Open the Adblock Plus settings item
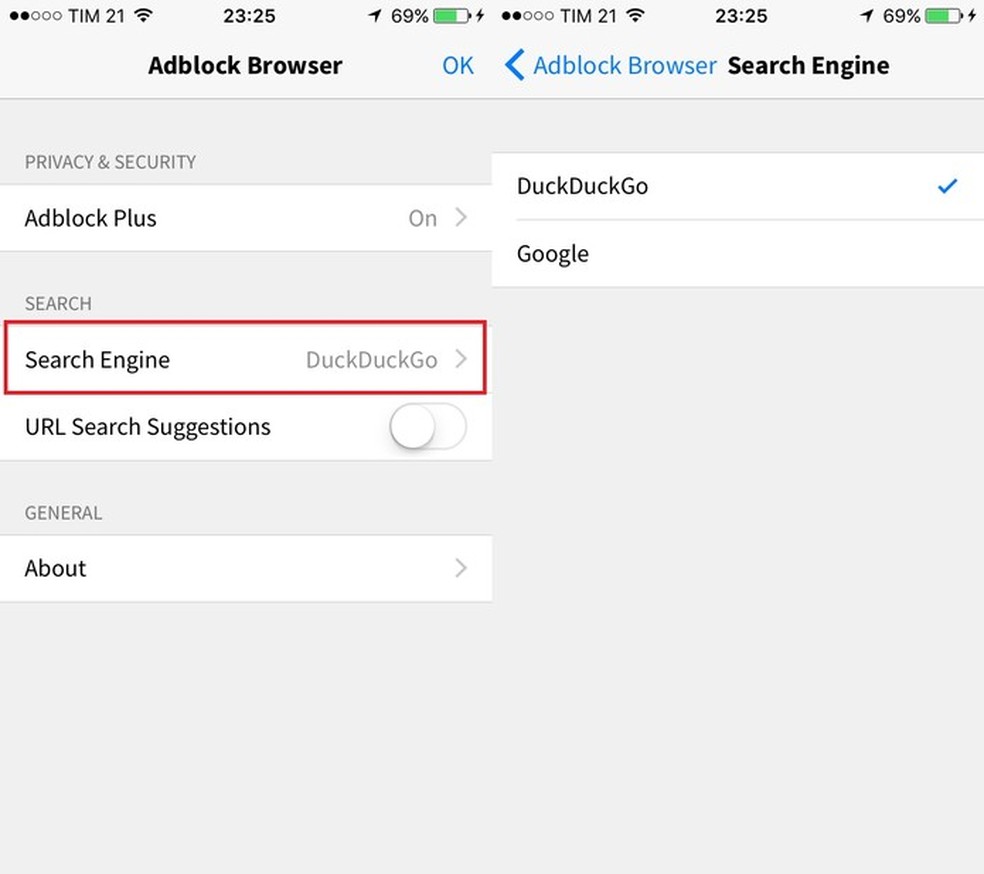984x874 pixels. (x=91, y=218)
